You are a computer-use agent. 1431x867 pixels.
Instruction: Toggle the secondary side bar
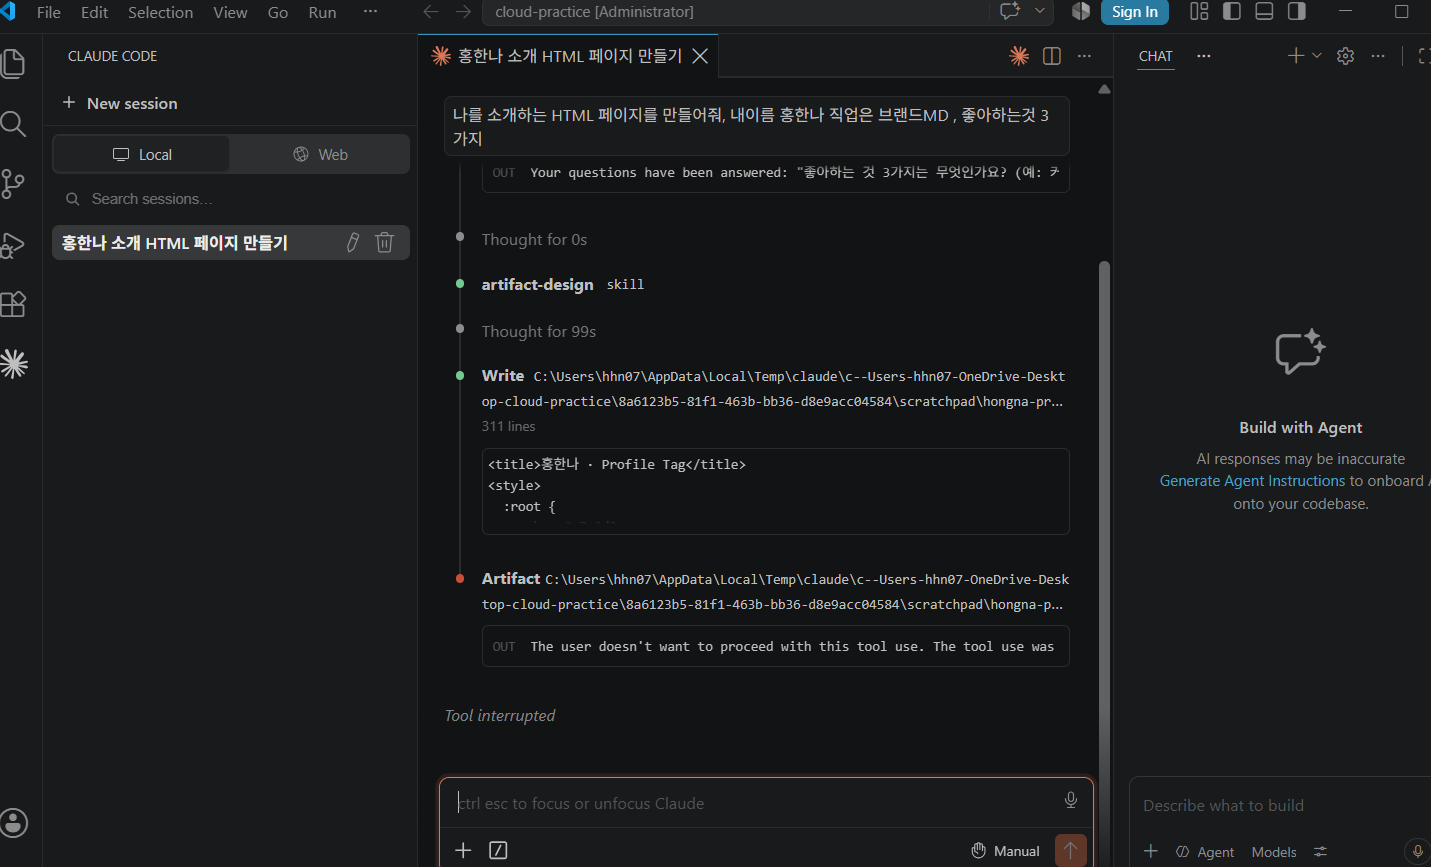pos(1297,11)
